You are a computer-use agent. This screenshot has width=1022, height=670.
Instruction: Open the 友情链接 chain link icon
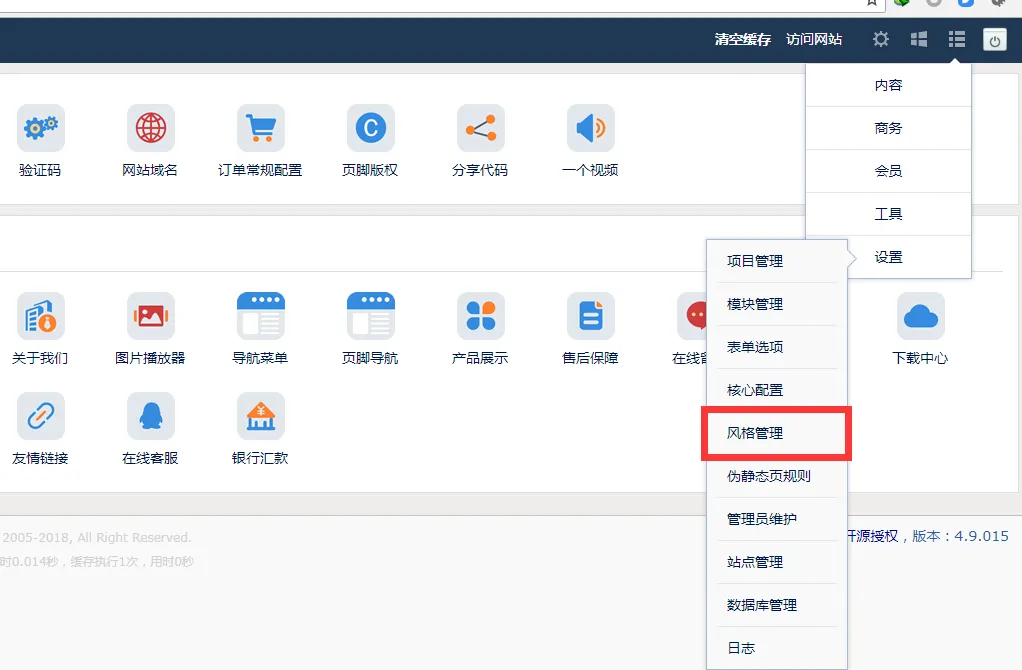coord(41,416)
